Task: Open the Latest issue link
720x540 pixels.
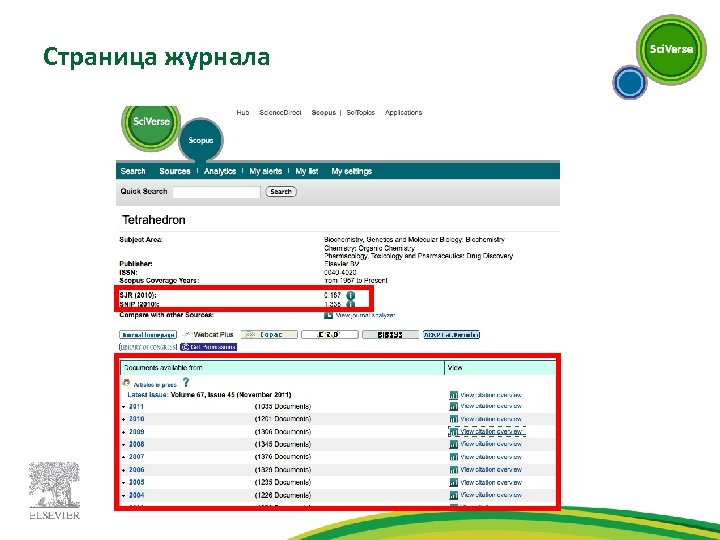Action: [148, 395]
